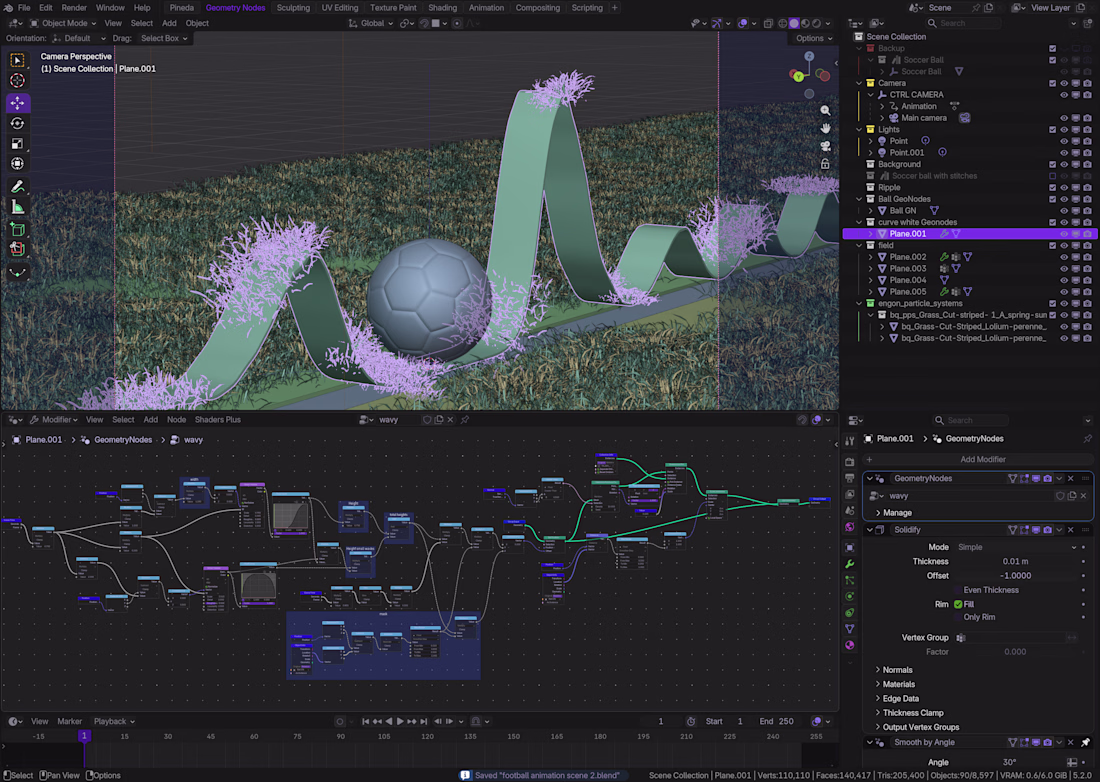Screen dimensions: 1100x782
Task: Toggle visibility eye for Plane.001
Action: pyautogui.click(x=1064, y=234)
